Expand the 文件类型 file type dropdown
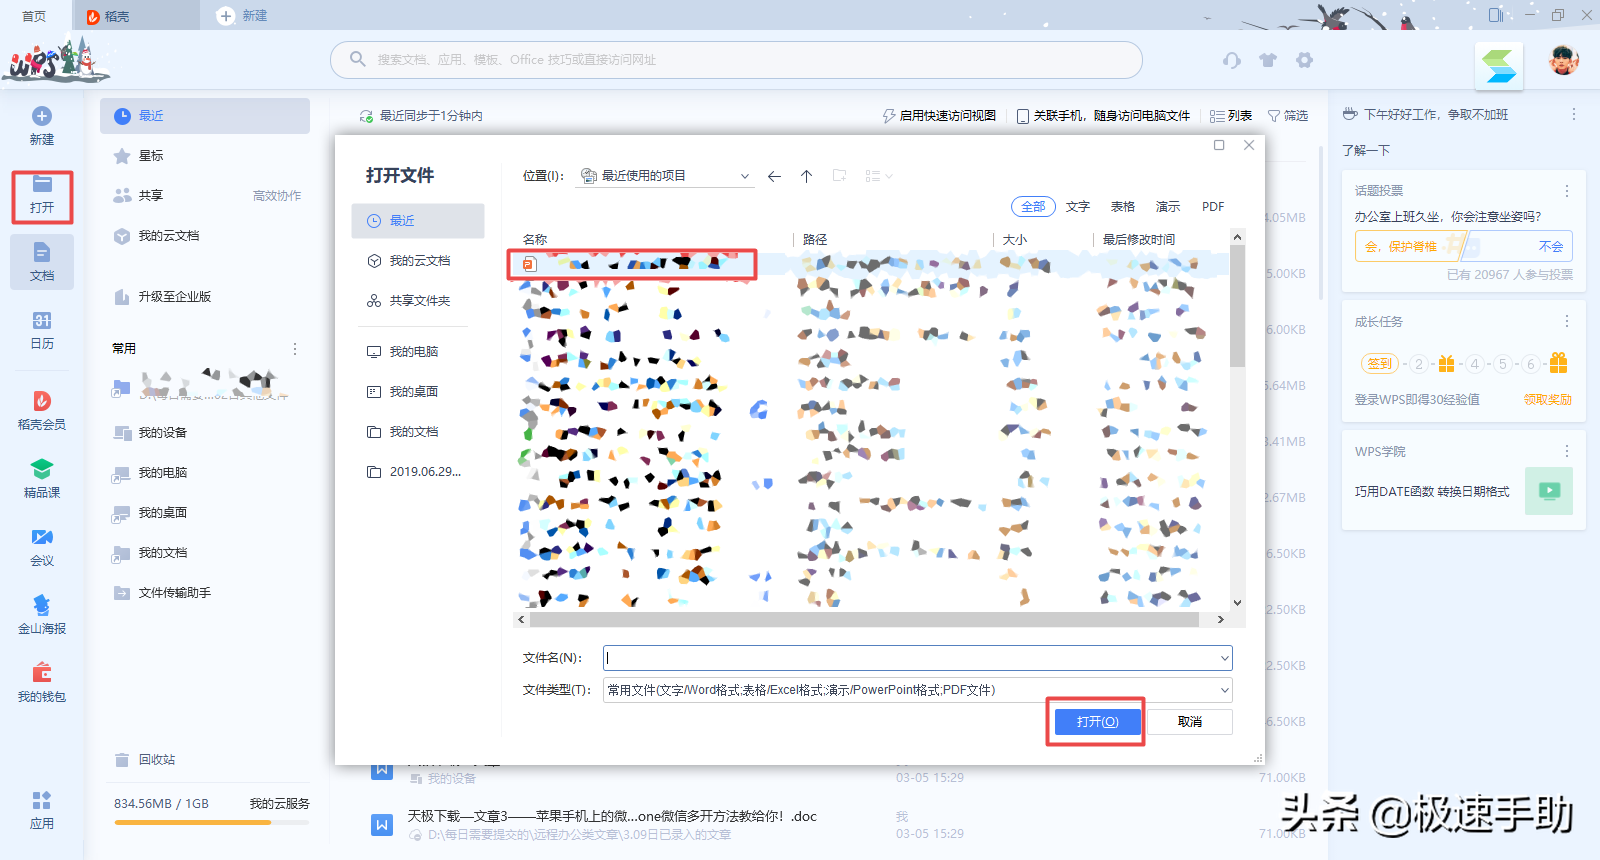This screenshot has height=860, width=1600. click(1224, 690)
